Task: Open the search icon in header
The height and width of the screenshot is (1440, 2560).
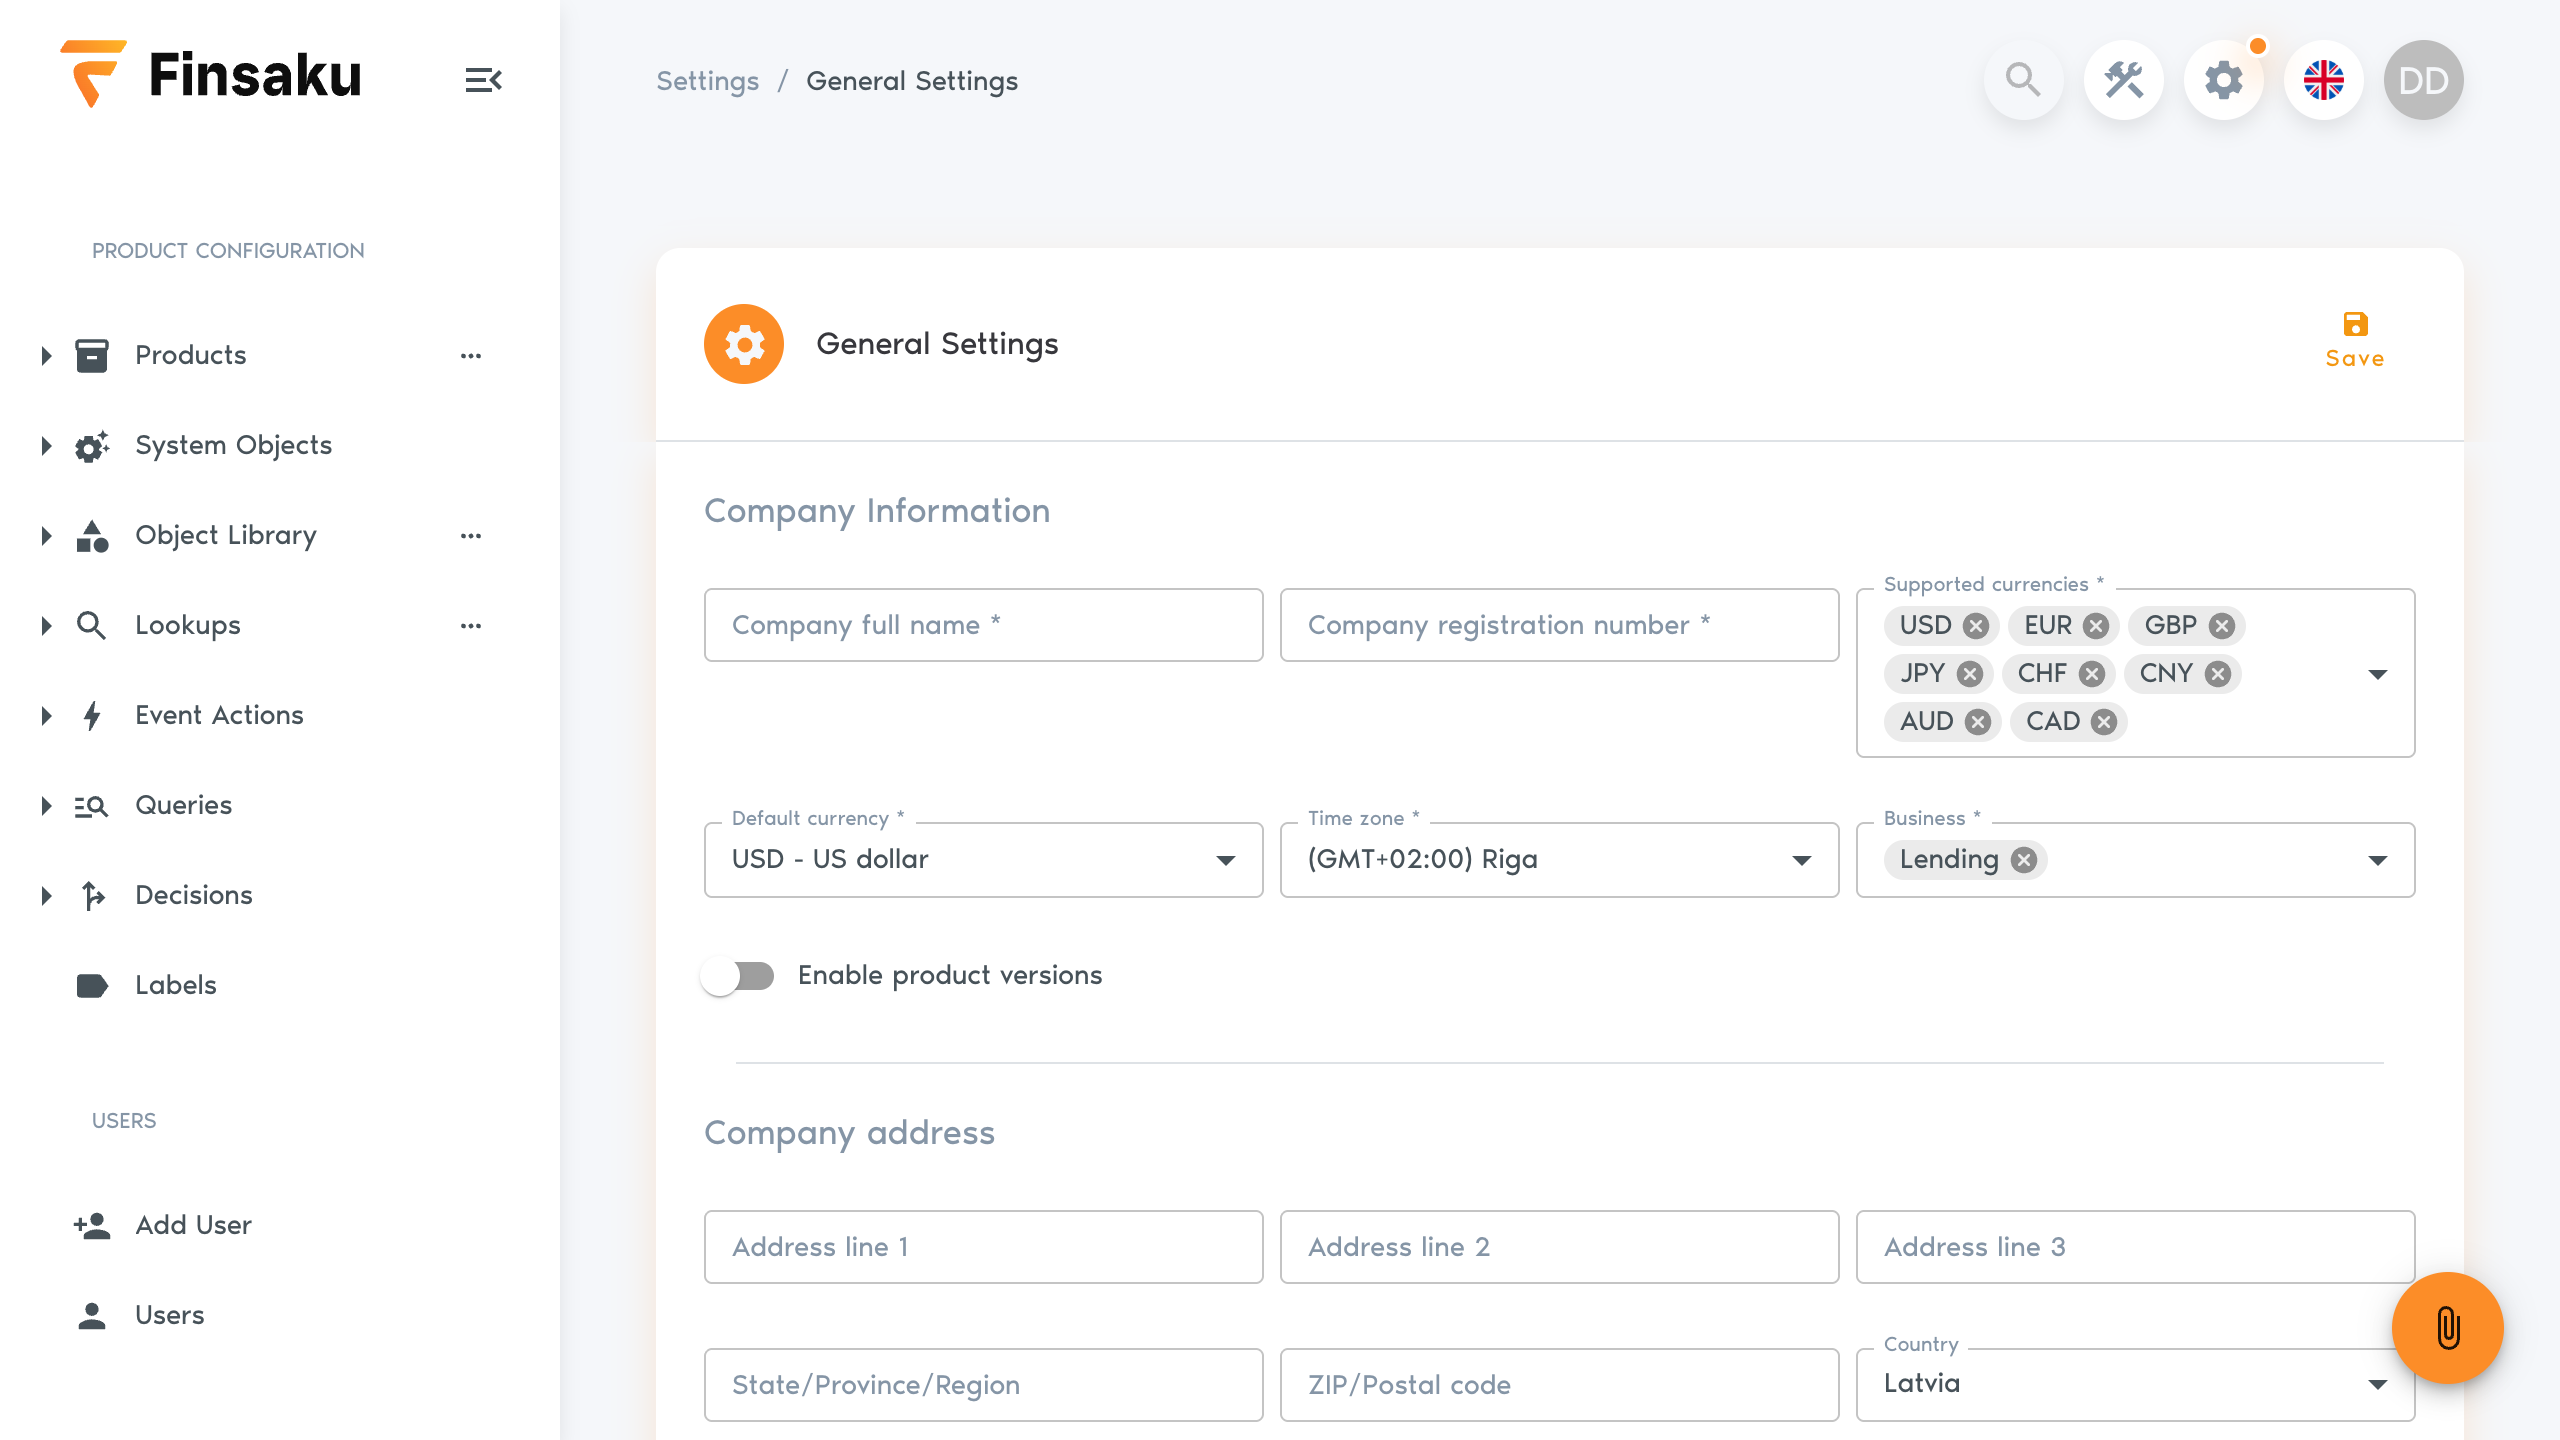Action: point(2023,80)
